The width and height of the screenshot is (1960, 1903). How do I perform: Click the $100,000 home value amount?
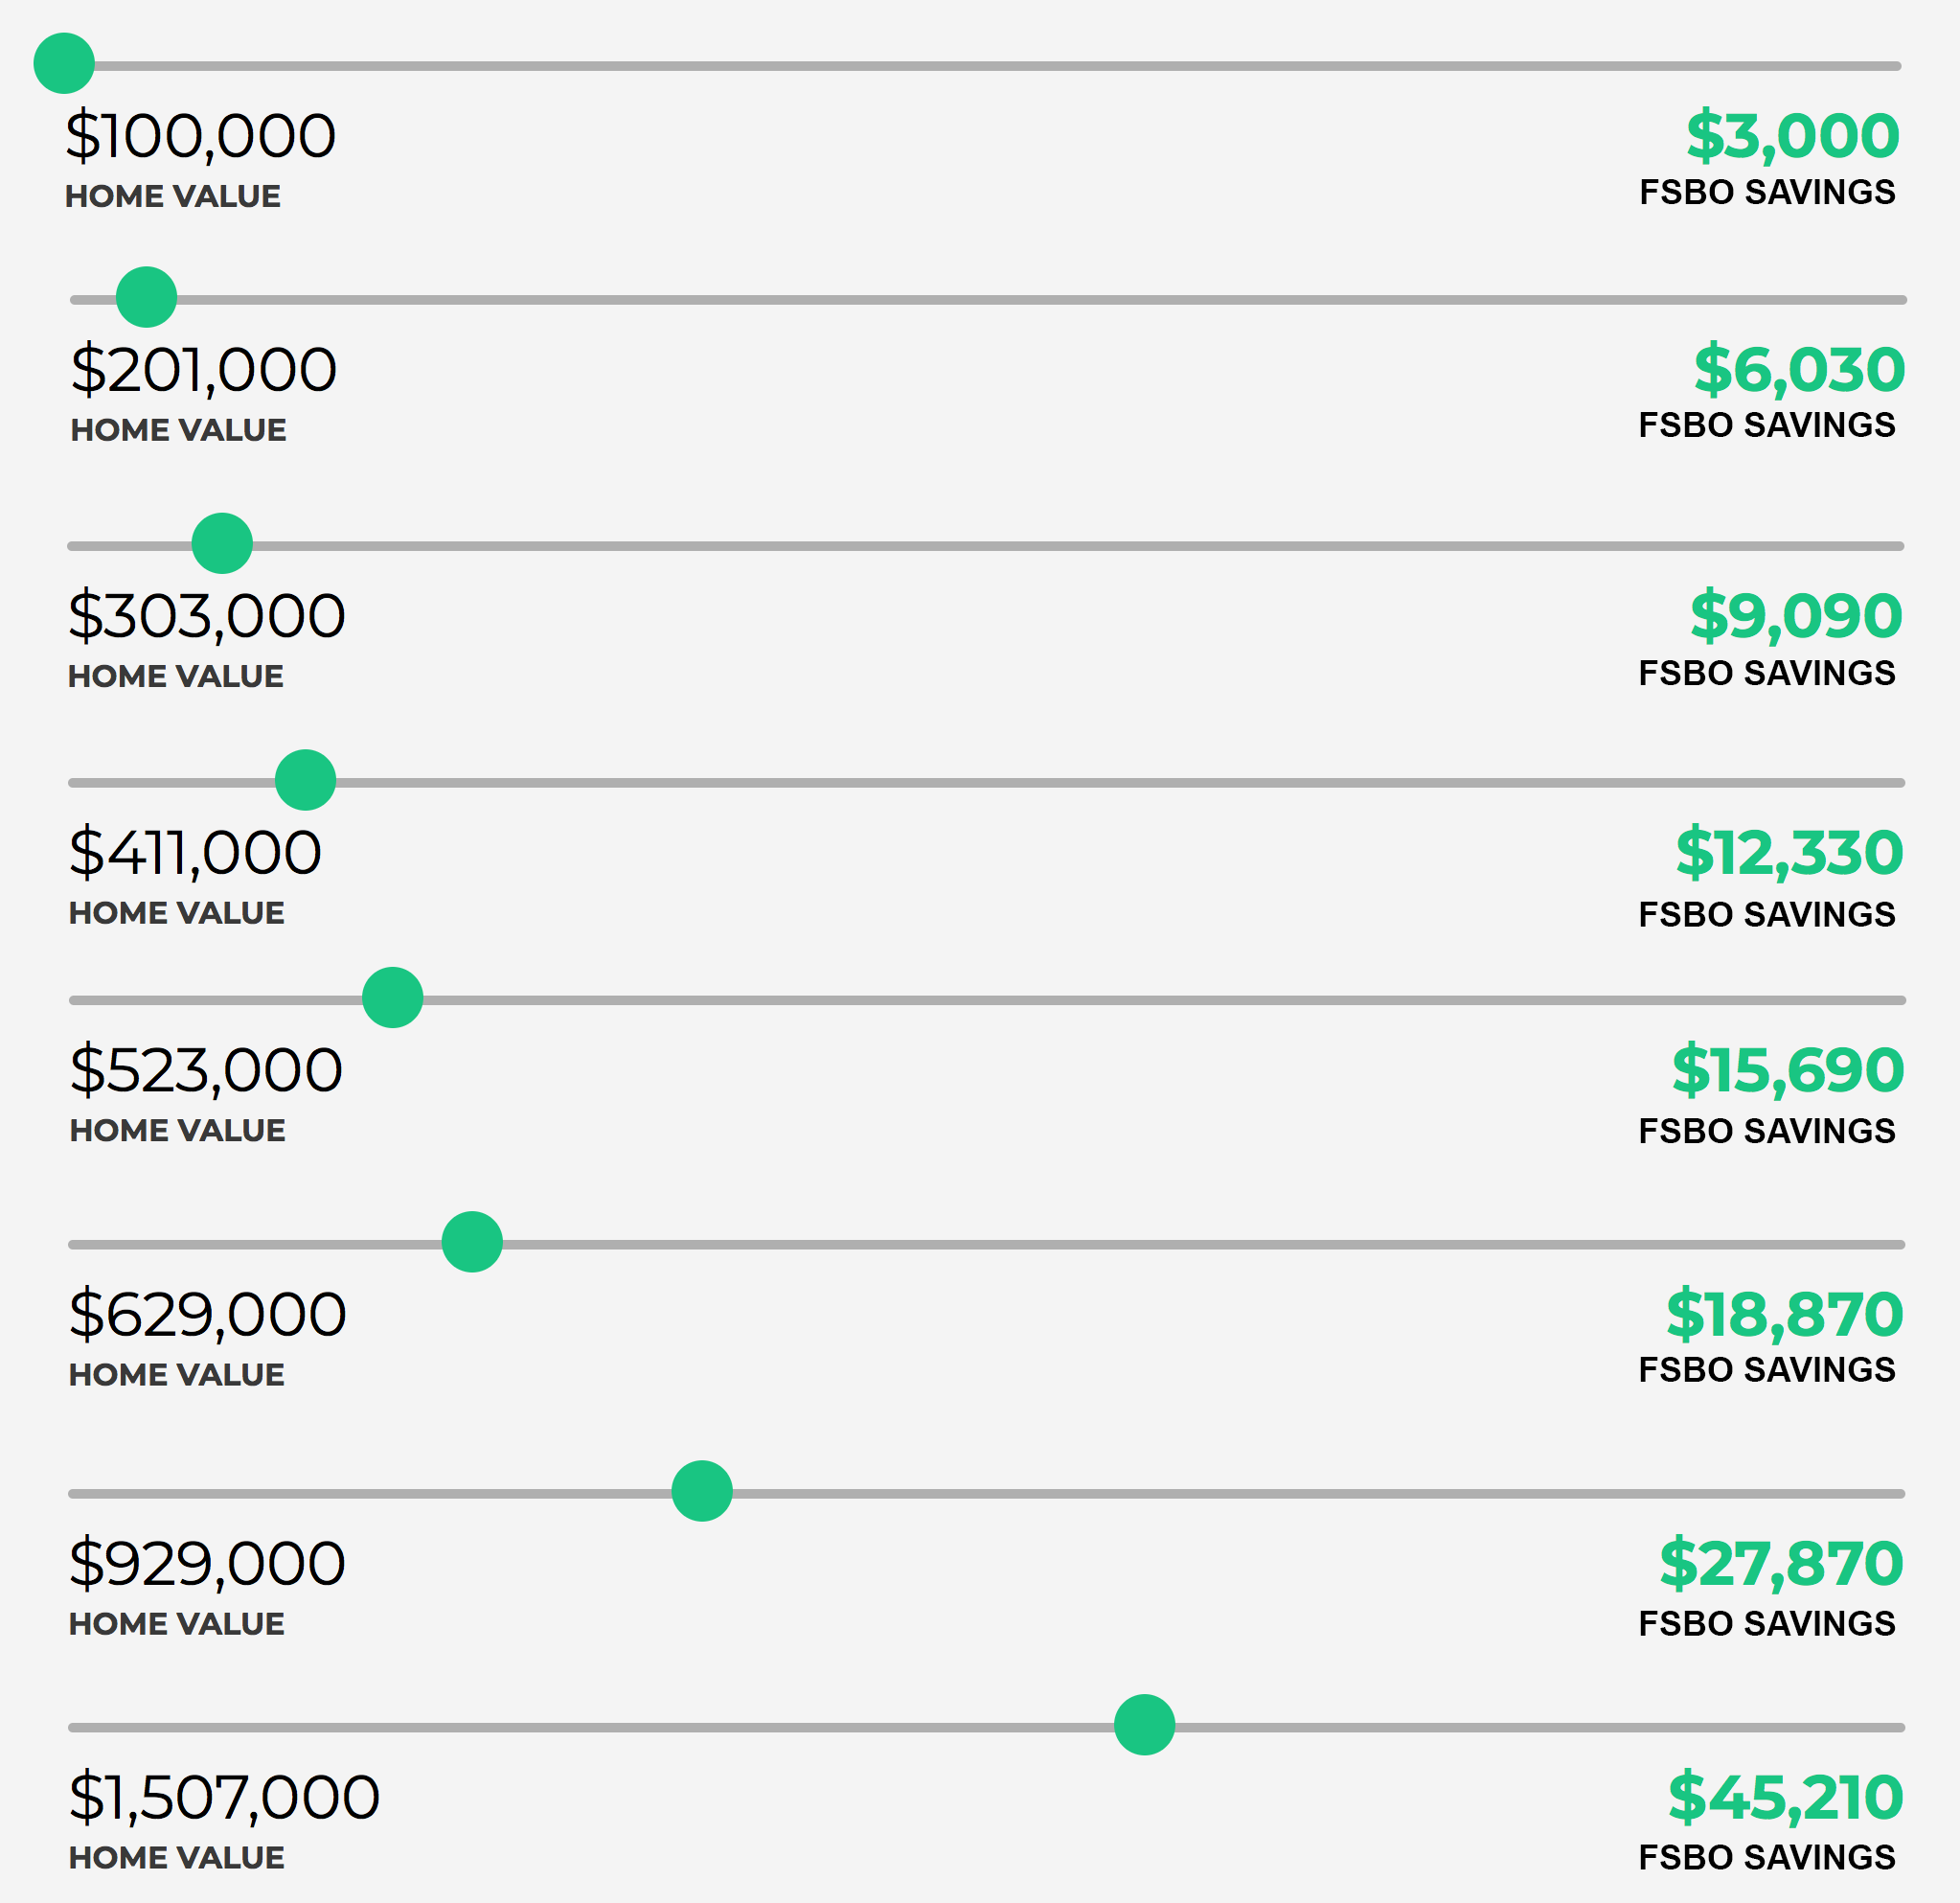point(200,136)
